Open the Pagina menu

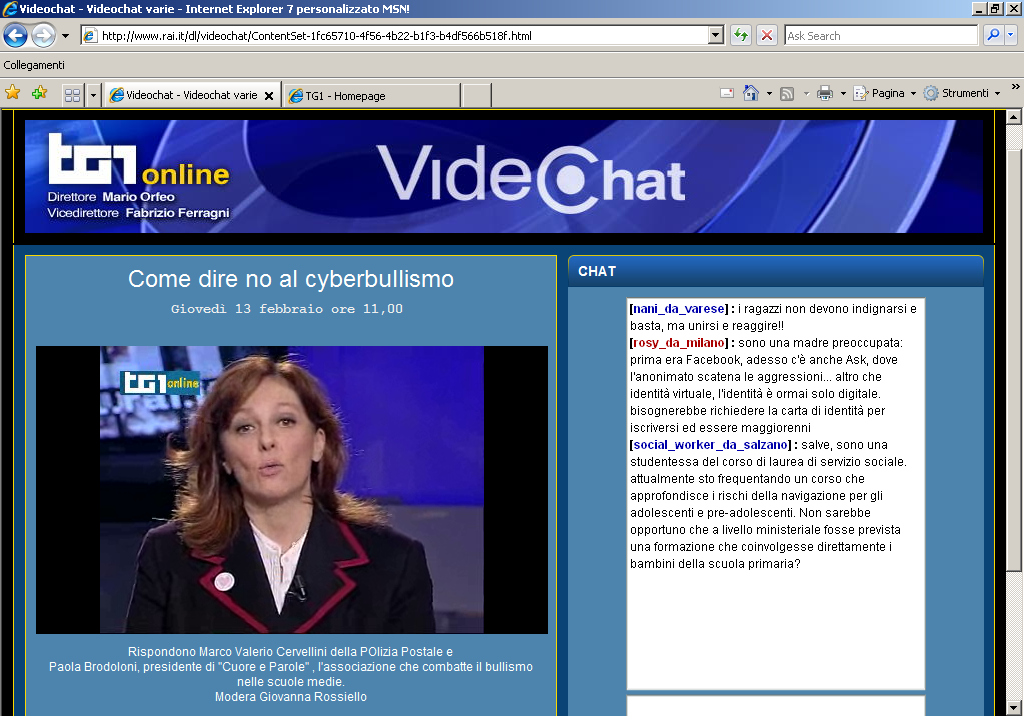click(x=885, y=93)
